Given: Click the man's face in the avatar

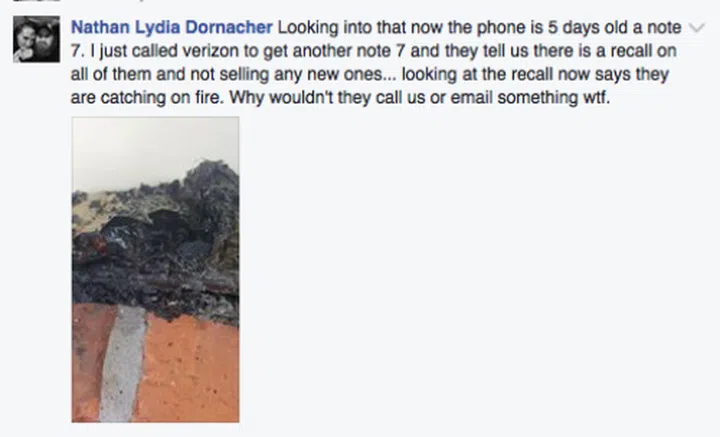Looking at the screenshot, I should 46,37.
